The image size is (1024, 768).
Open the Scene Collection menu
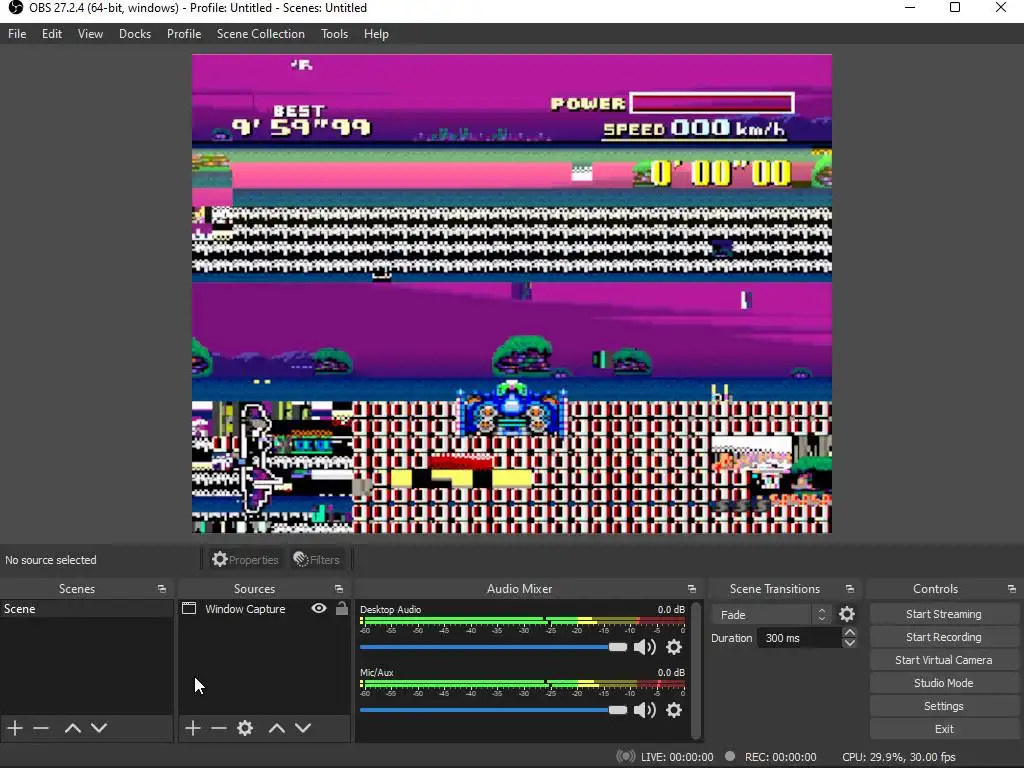click(261, 34)
